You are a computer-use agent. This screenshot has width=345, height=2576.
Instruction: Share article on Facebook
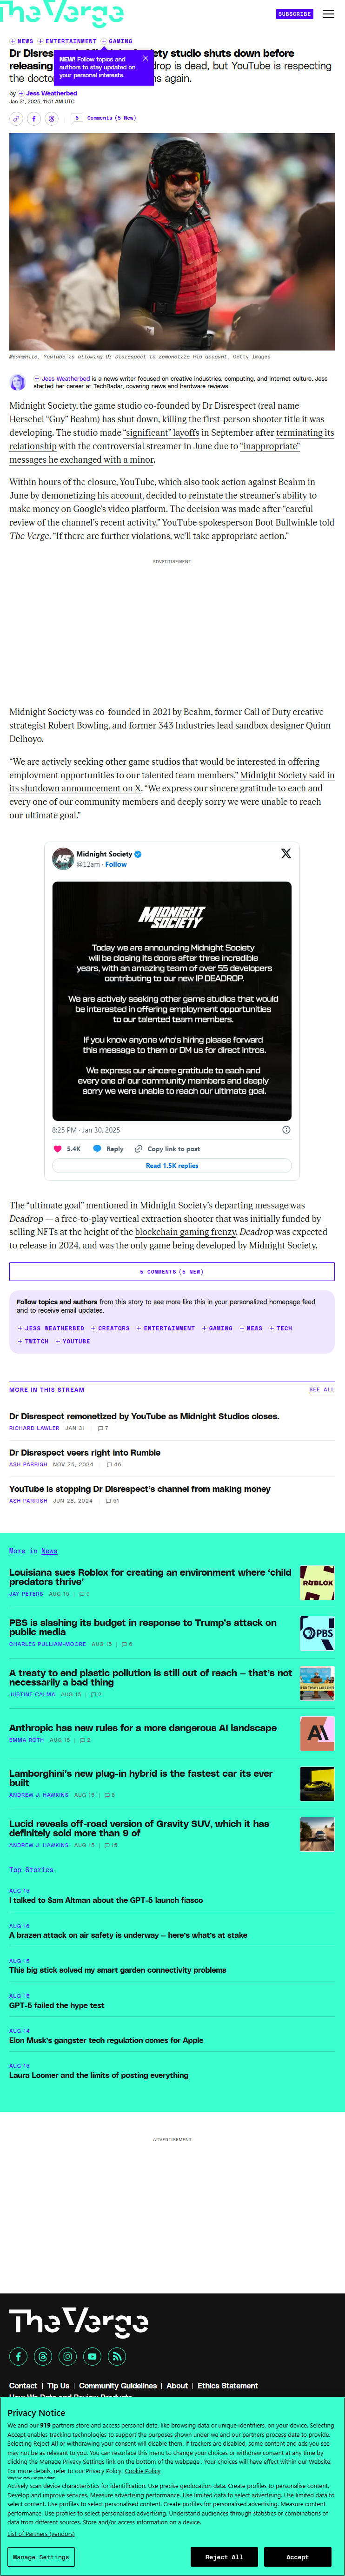[34, 118]
